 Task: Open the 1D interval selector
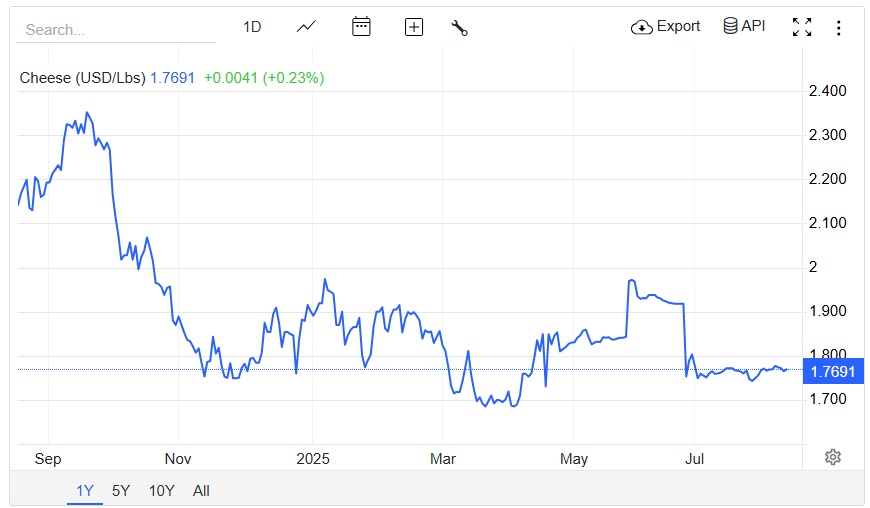point(252,27)
